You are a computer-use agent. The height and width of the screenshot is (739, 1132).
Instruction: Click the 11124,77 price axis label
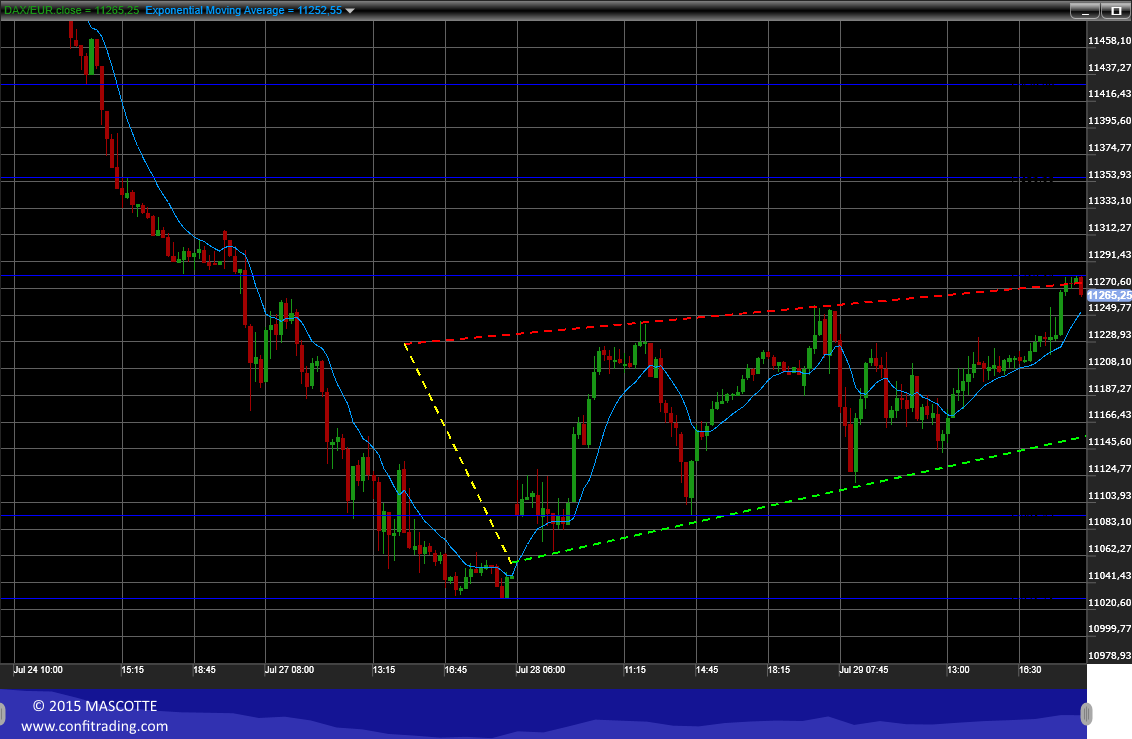coord(1109,468)
